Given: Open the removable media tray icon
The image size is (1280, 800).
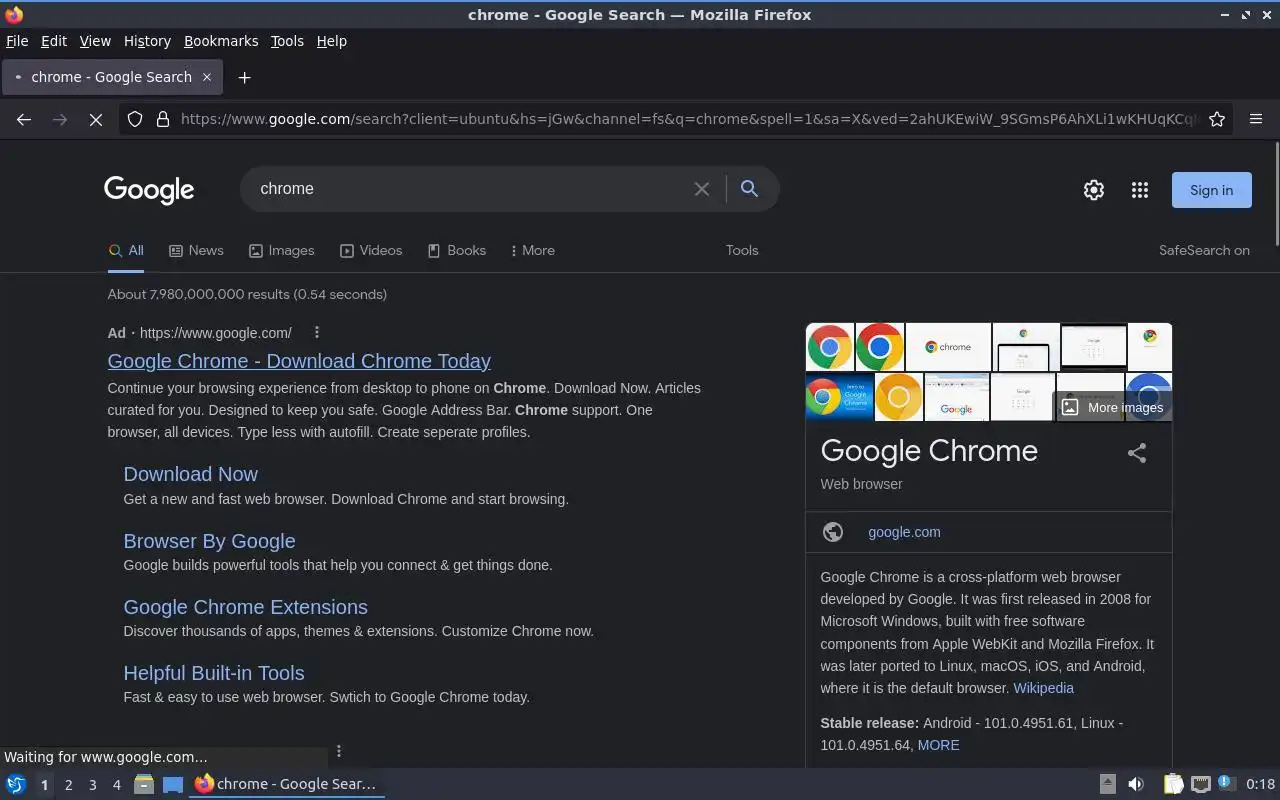Looking at the screenshot, I should point(1108,784).
